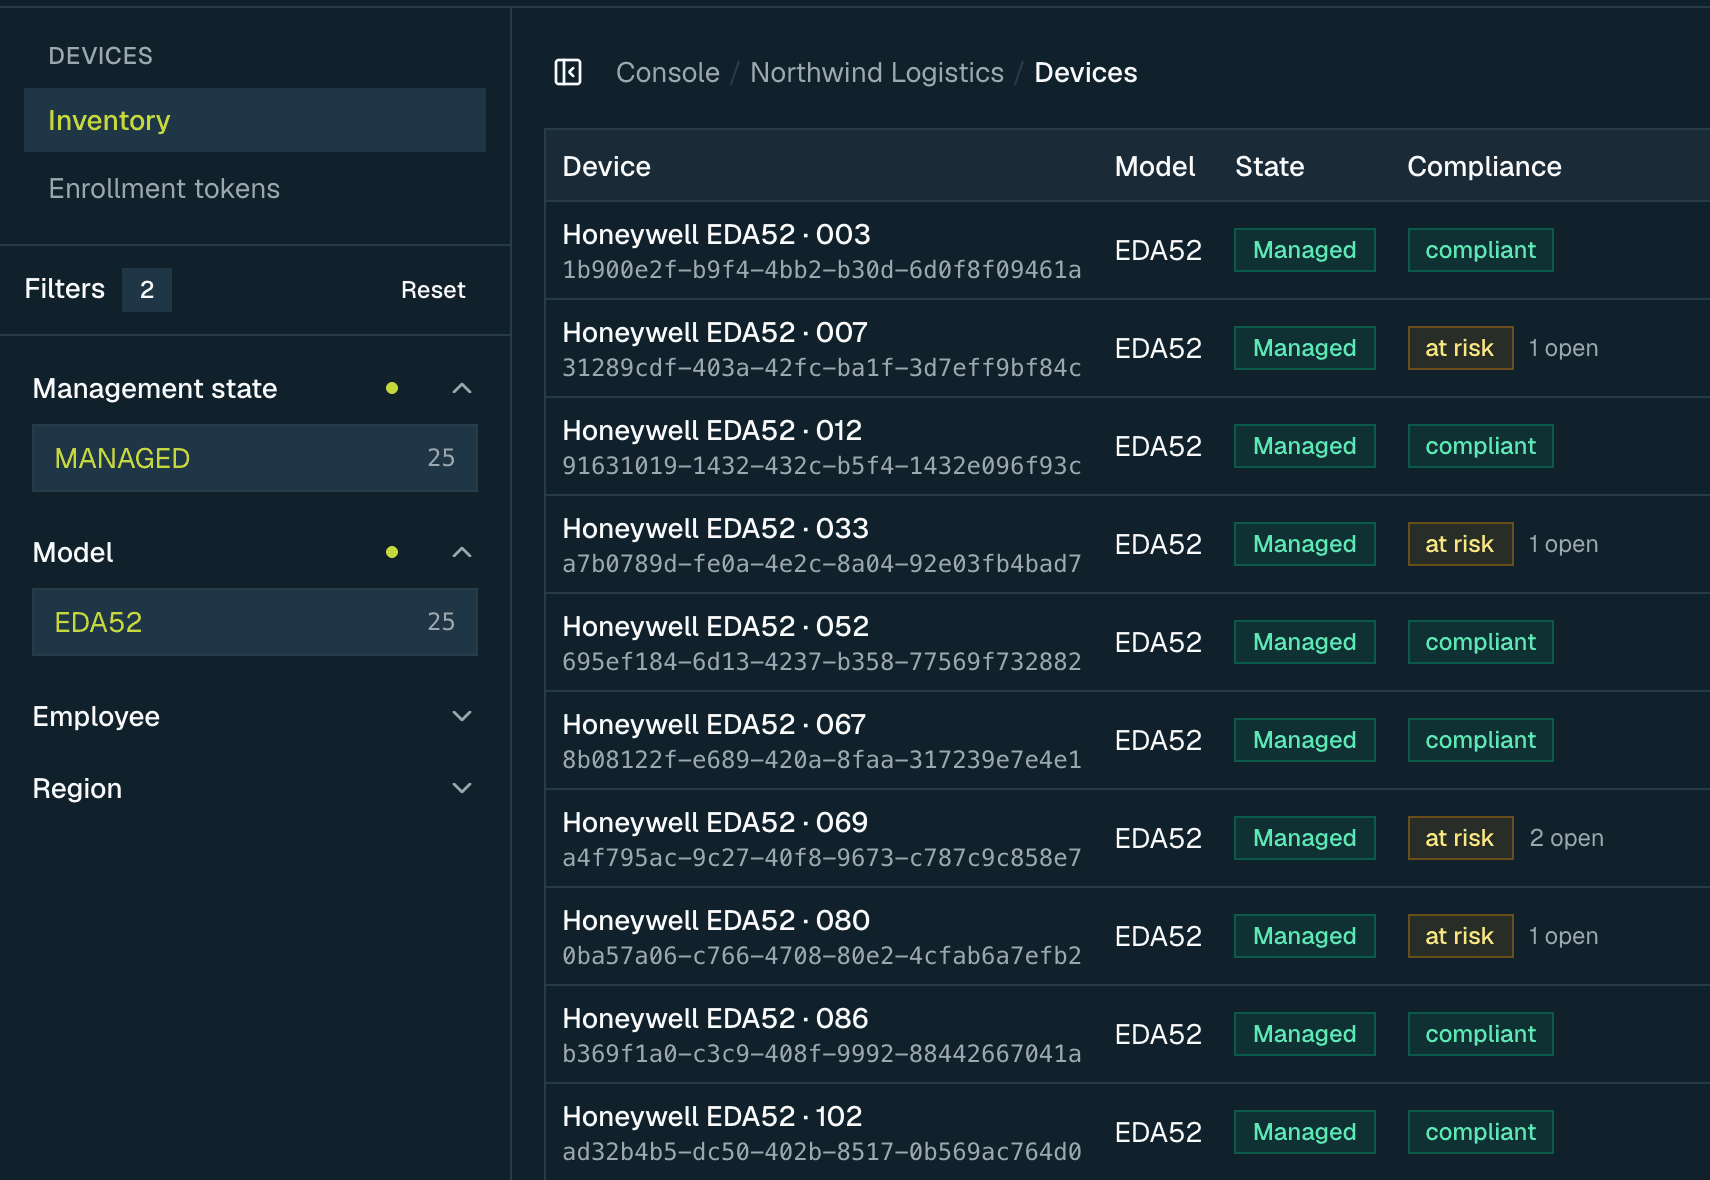Click Managed state badge for device 003
Viewport: 1710px width, 1180px height.
coord(1305,250)
